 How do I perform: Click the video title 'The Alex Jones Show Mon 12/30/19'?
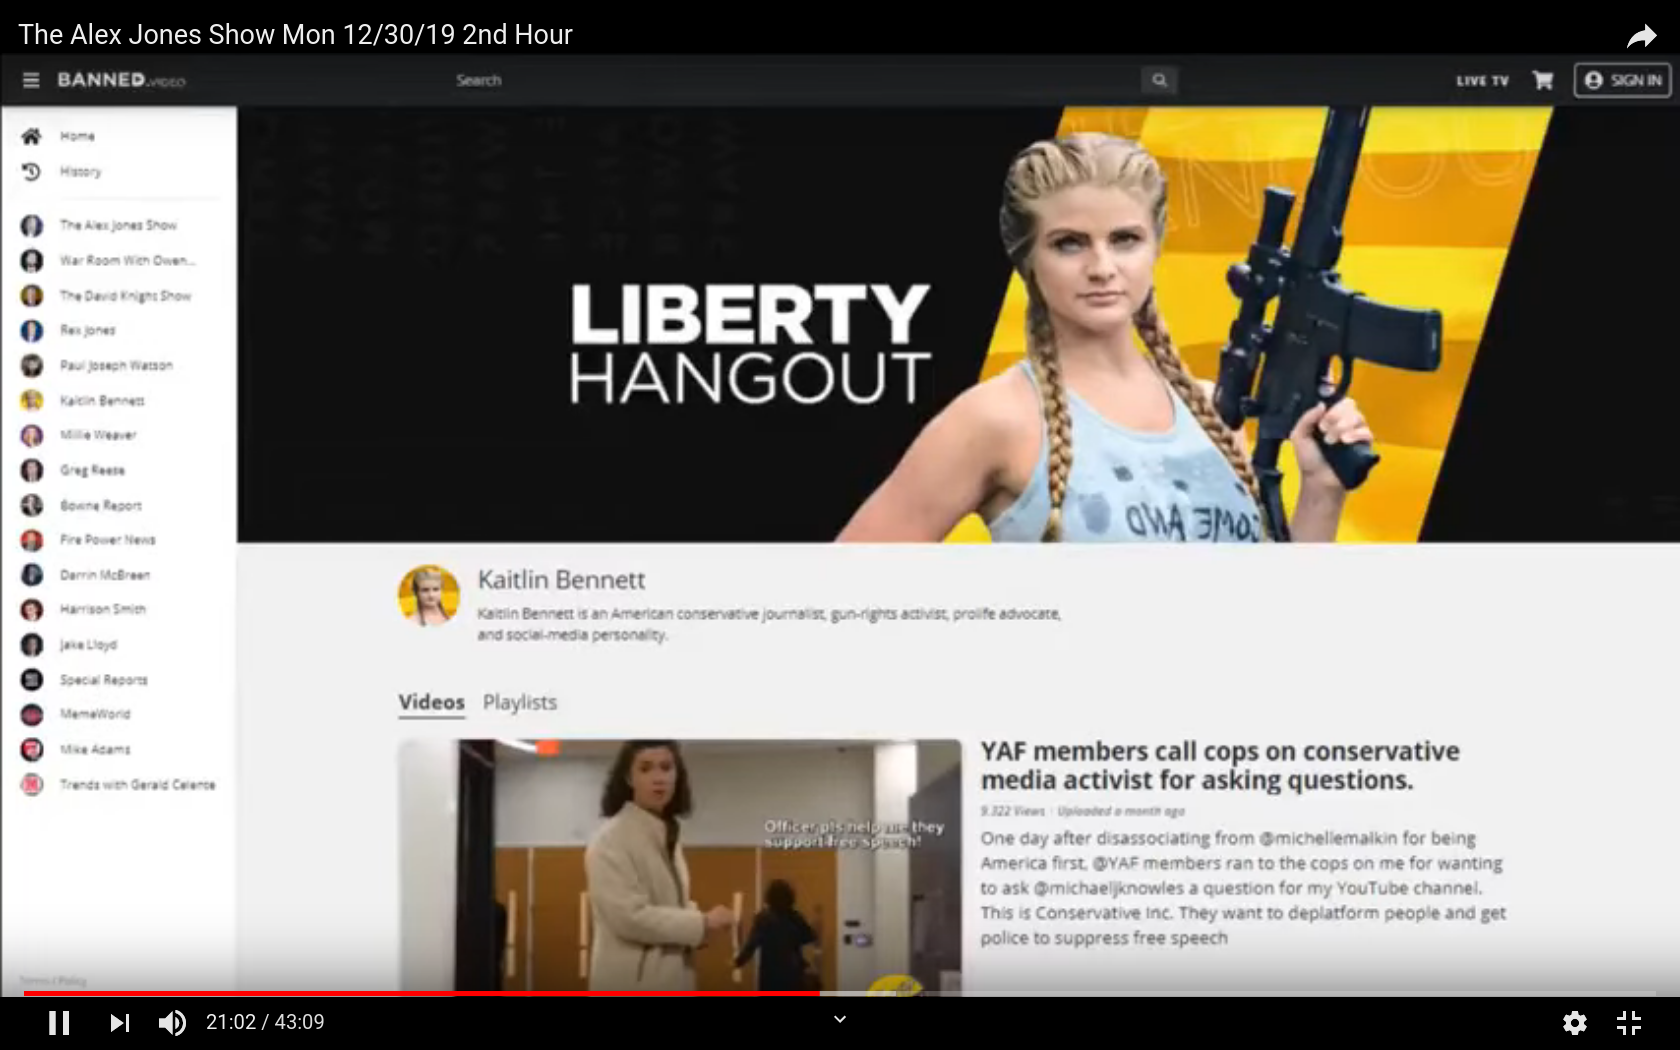[x=295, y=35]
